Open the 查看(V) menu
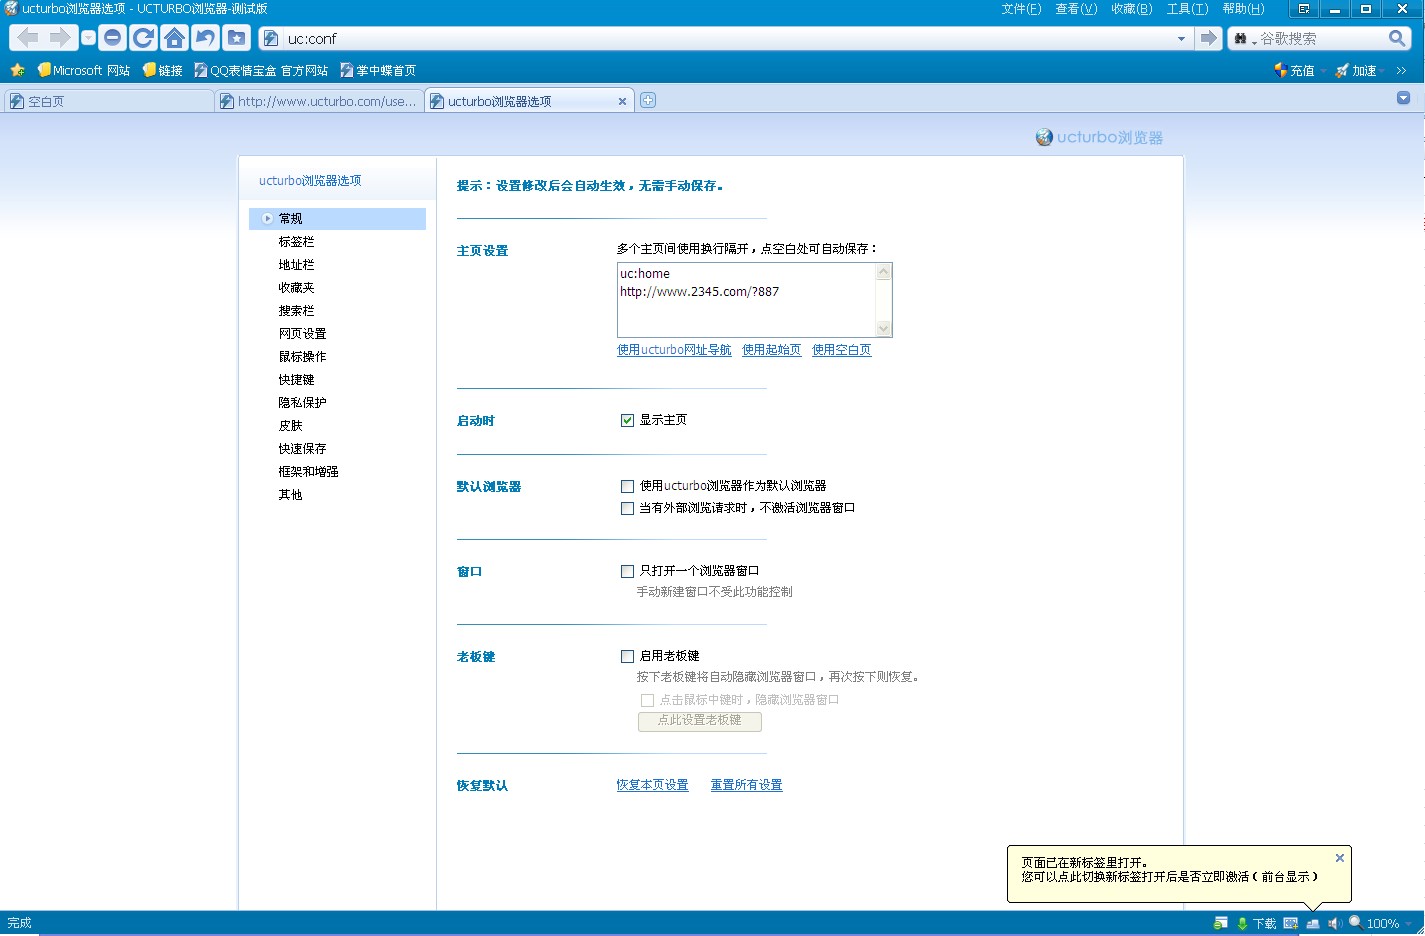The width and height of the screenshot is (1425, 936). coord(1076,9)
